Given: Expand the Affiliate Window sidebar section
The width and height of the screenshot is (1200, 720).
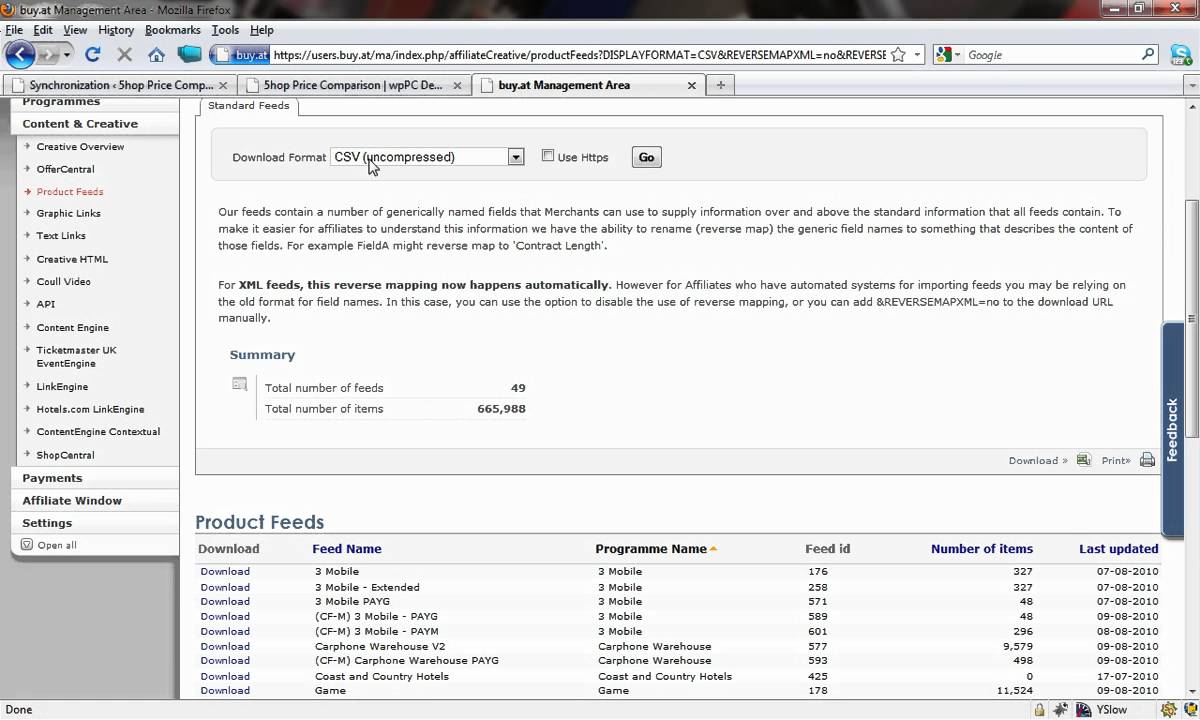Looking at the screenshot, I should [x=72, y=500].
